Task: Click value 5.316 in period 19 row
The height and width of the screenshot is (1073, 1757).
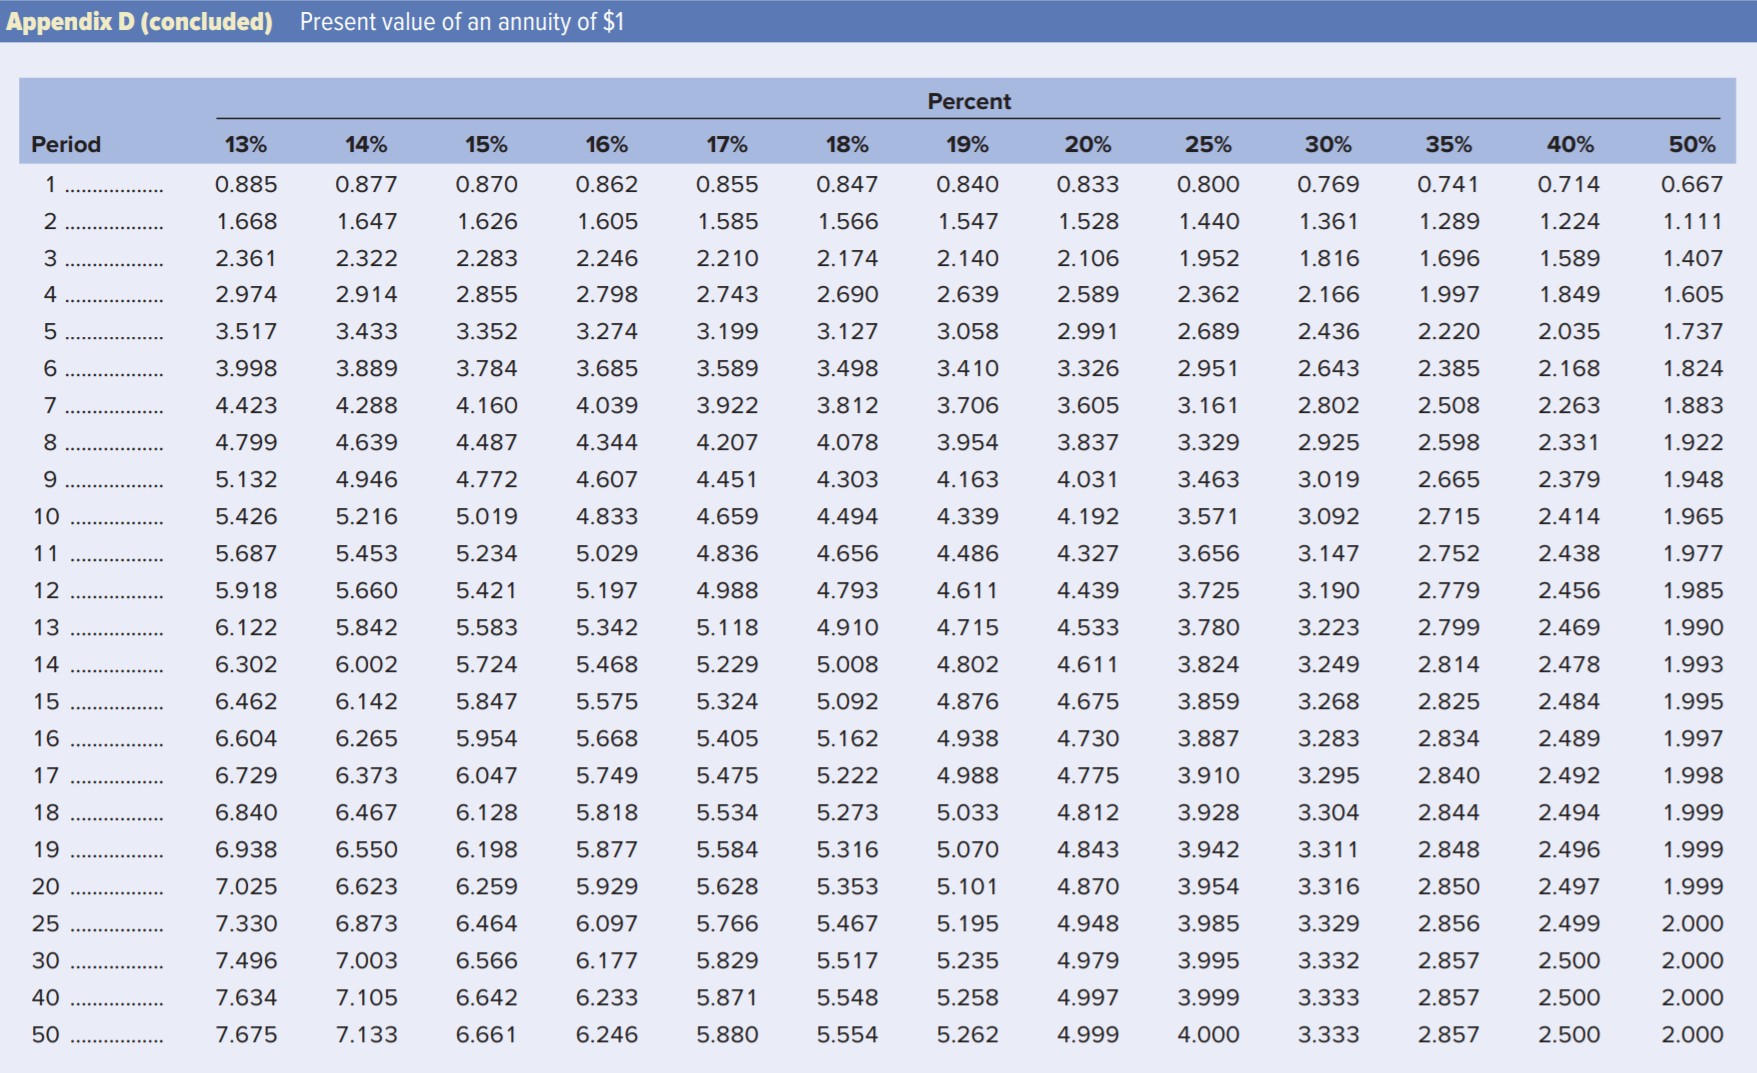Action: 847,850
